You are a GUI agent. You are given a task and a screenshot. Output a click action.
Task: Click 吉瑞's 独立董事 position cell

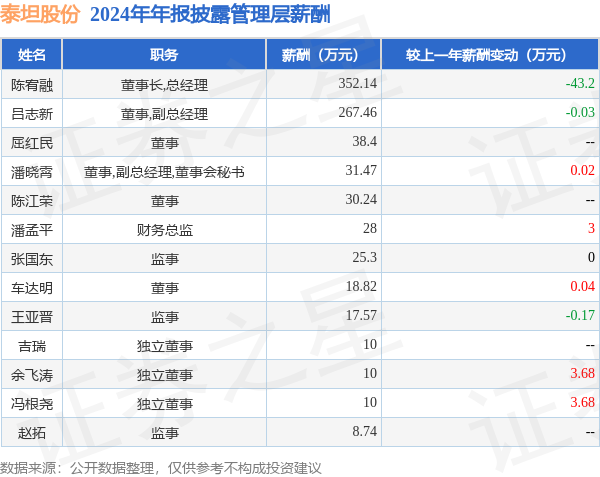[x=164, y=346]
